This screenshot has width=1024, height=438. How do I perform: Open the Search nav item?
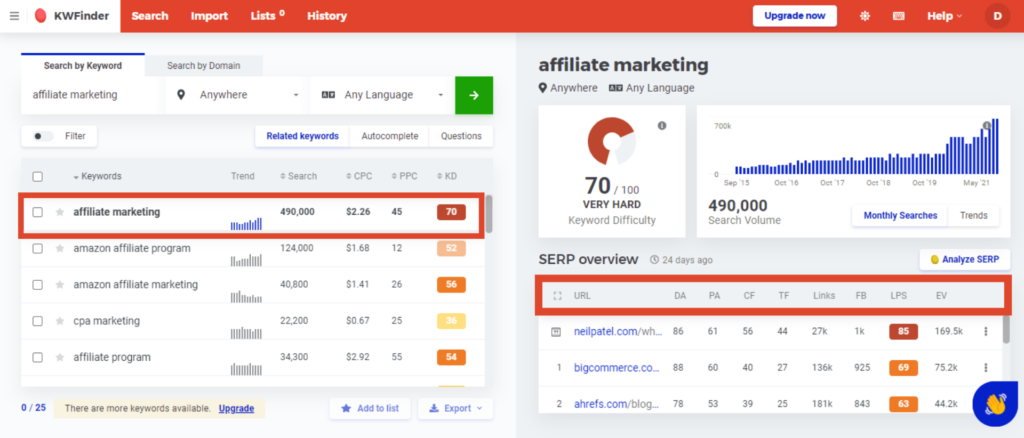click(x=150, y=16)
